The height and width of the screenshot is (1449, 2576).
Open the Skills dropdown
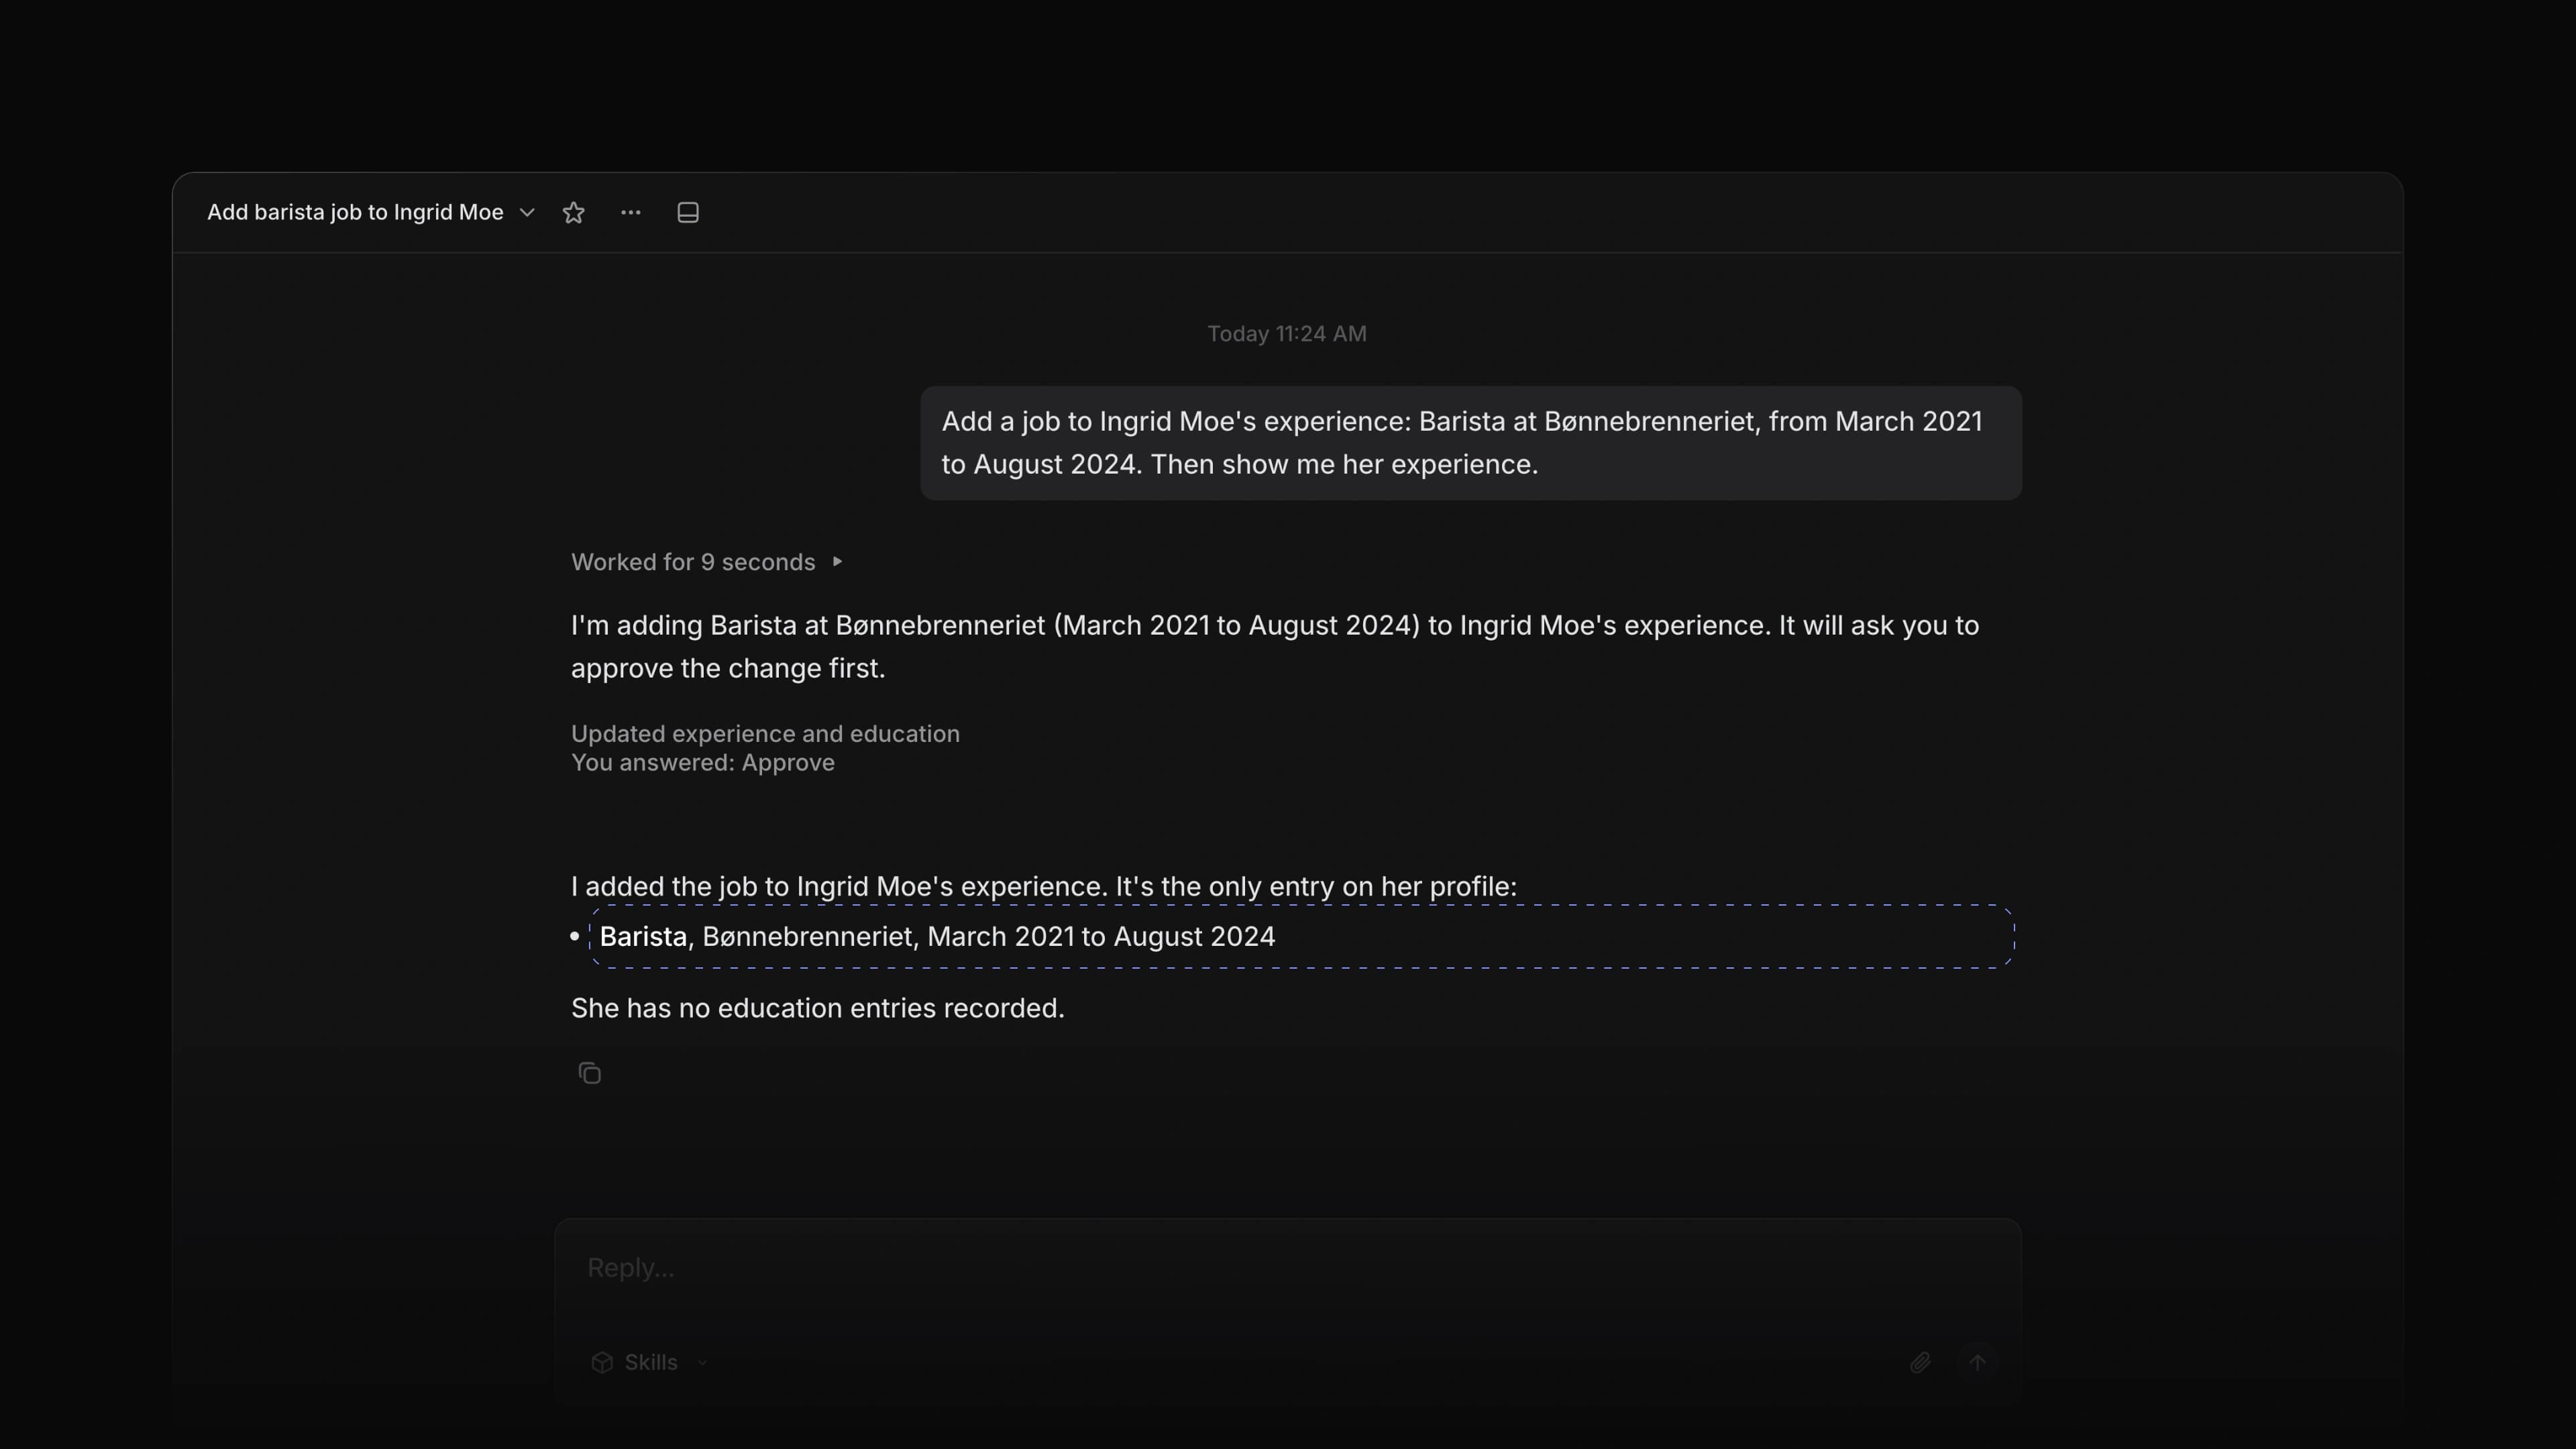click(x=650, y=1362)
